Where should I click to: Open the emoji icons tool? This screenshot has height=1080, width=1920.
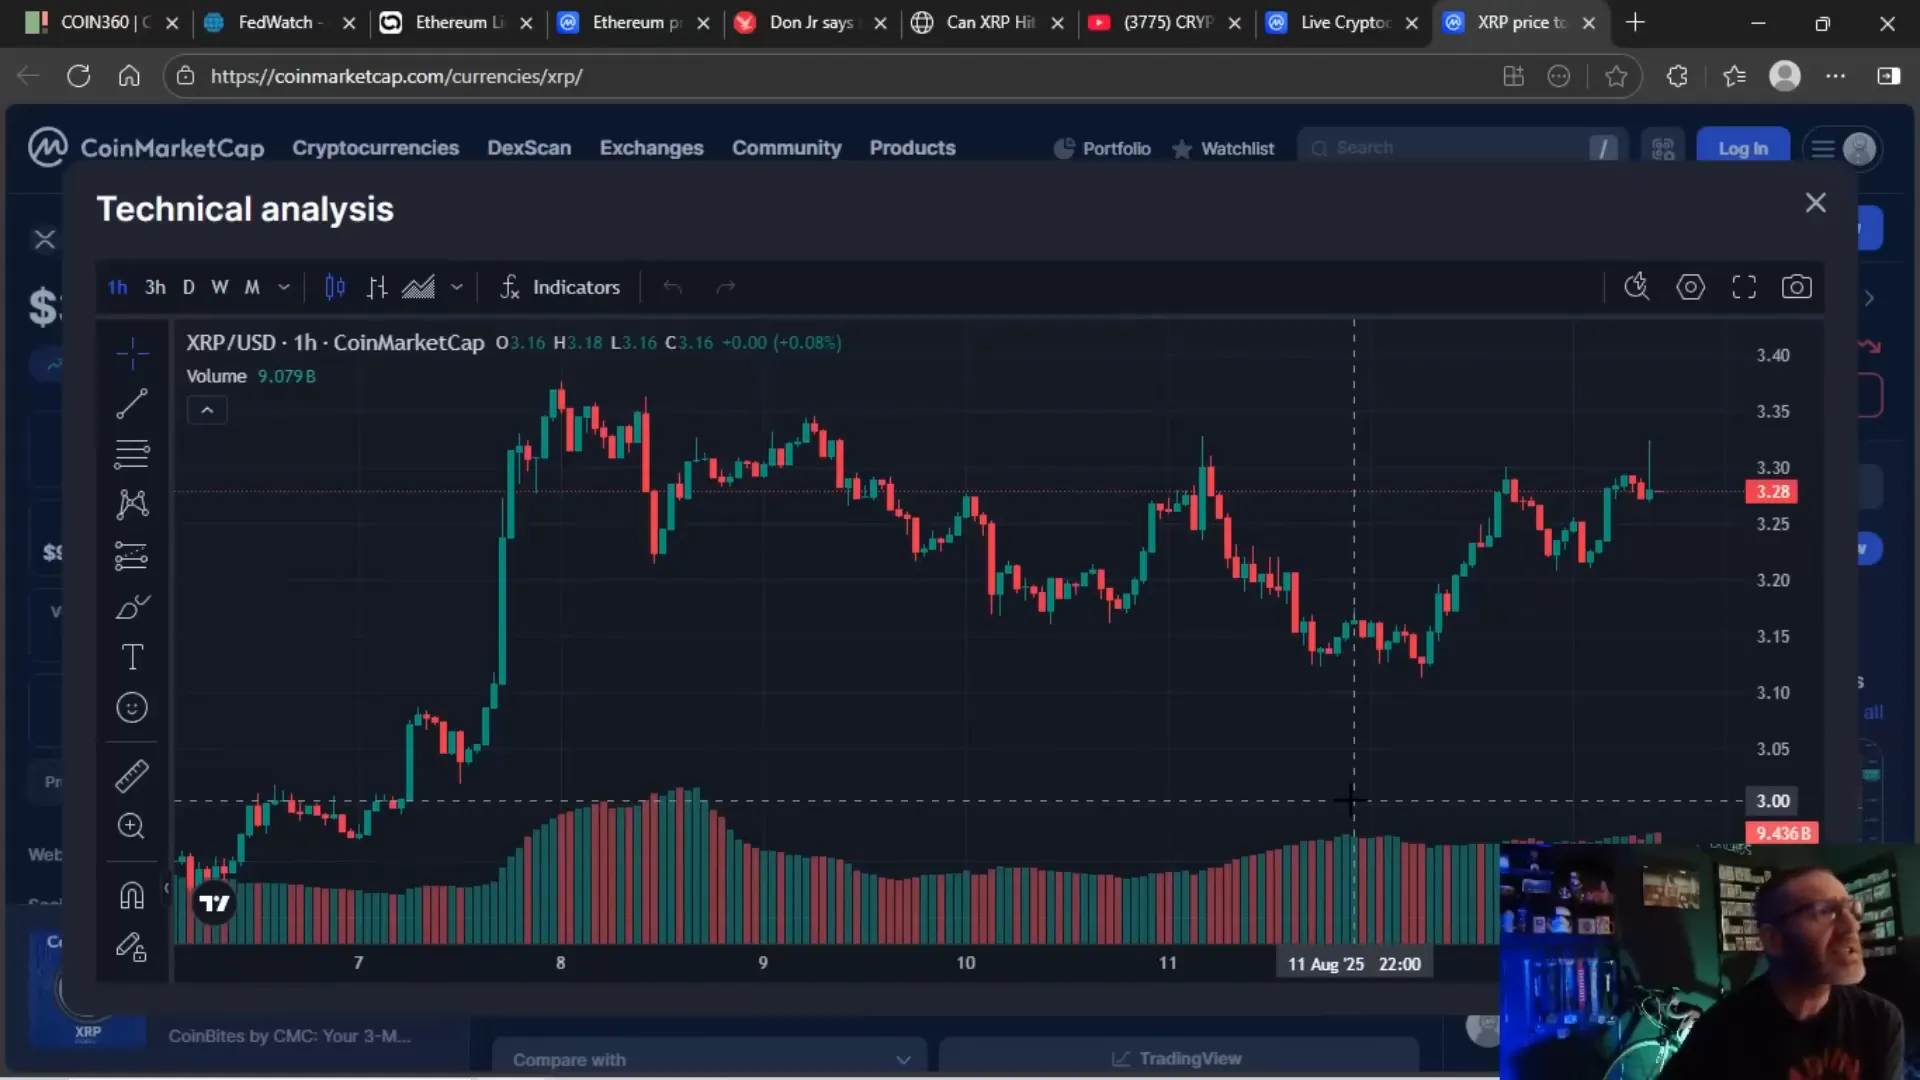[132, 708]
